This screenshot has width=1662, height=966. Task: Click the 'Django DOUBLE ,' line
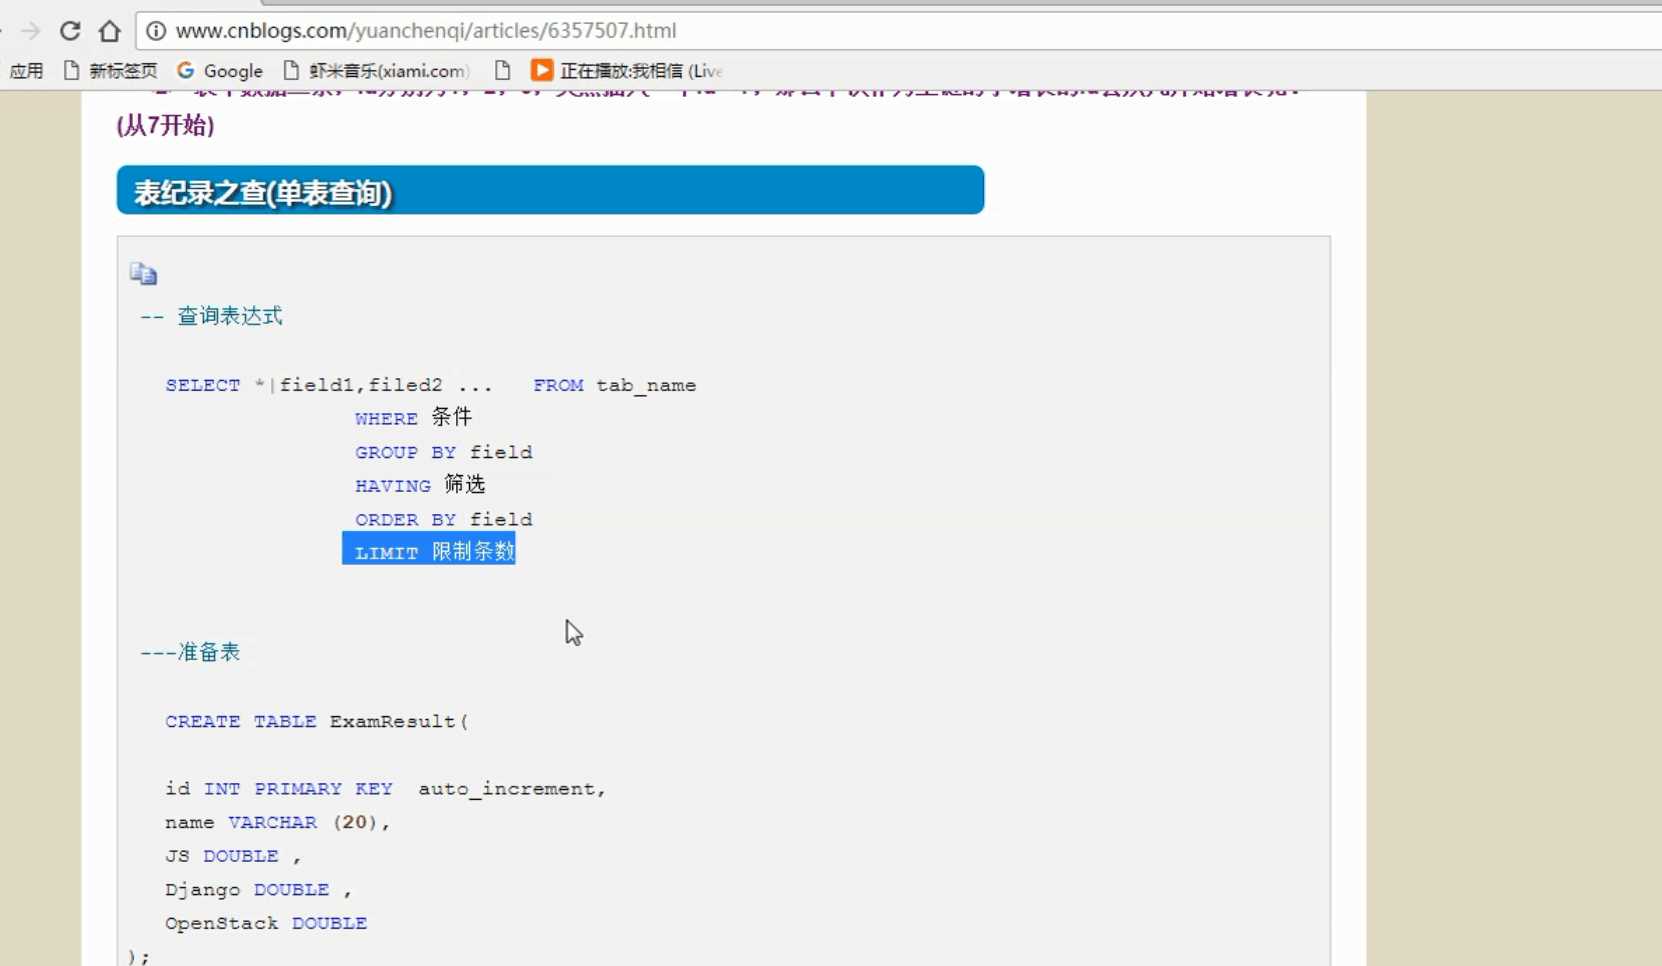click(x=258, y=889)
